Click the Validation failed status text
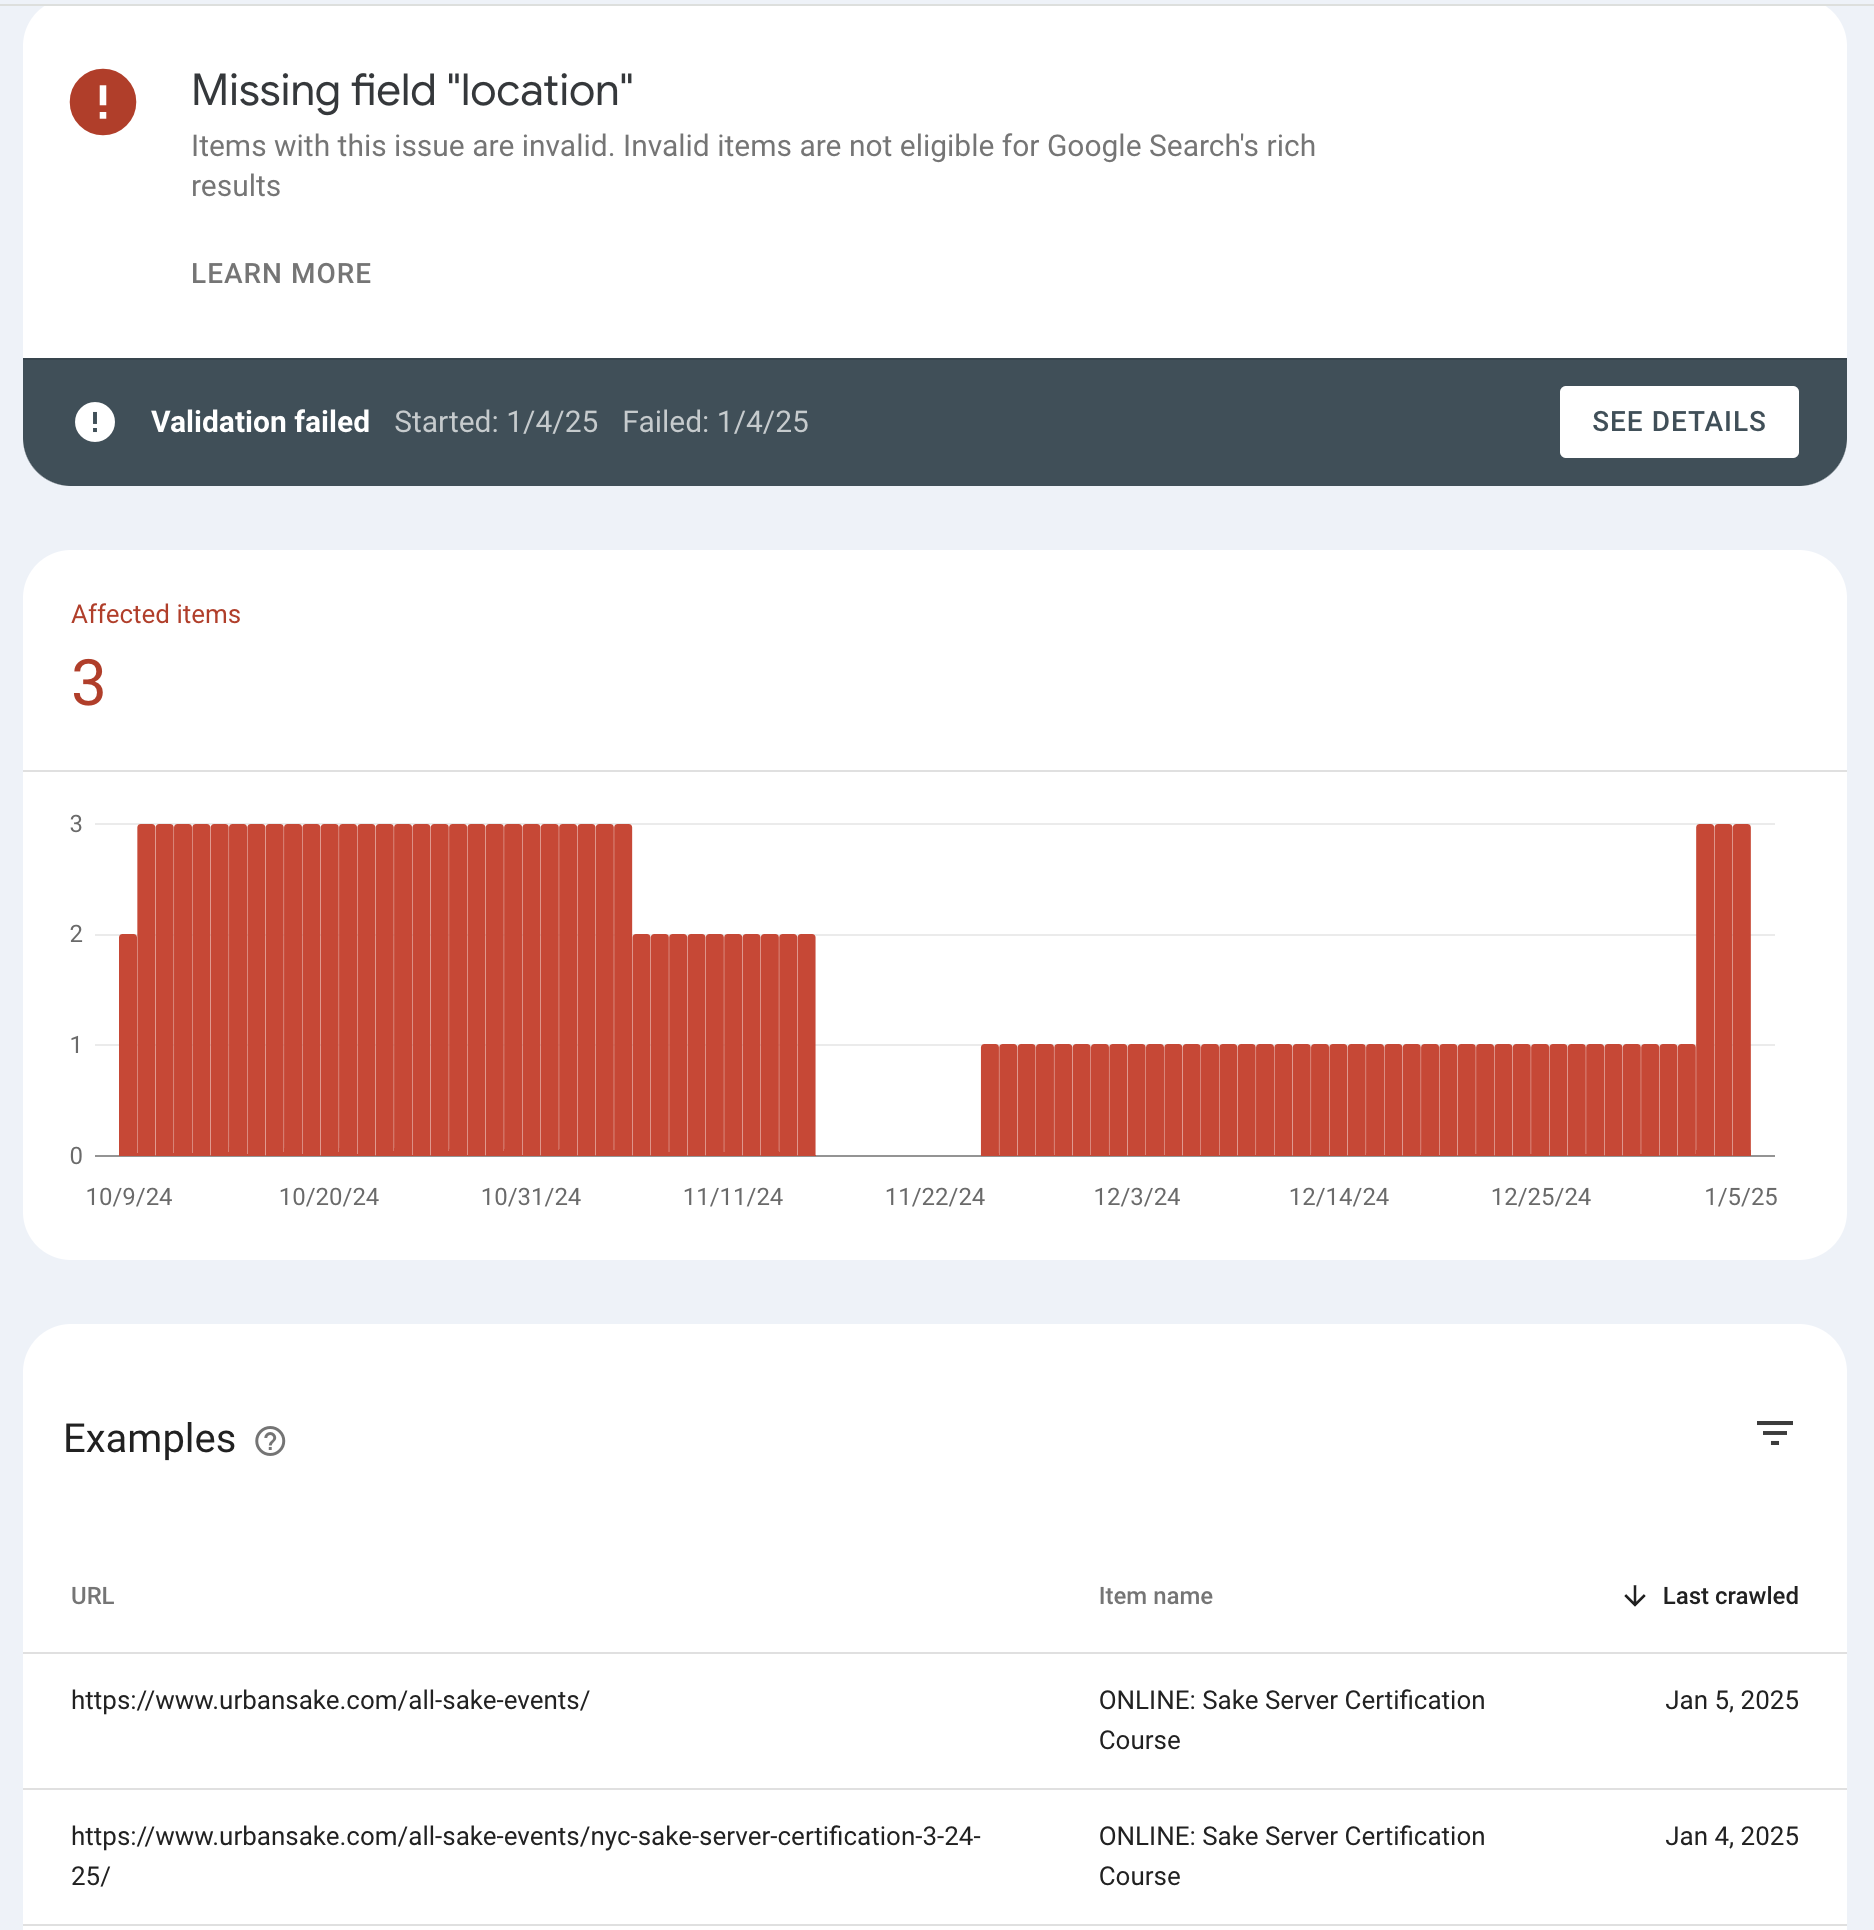The height and width of the screenshot is (1930, 1874). [260, 422]
